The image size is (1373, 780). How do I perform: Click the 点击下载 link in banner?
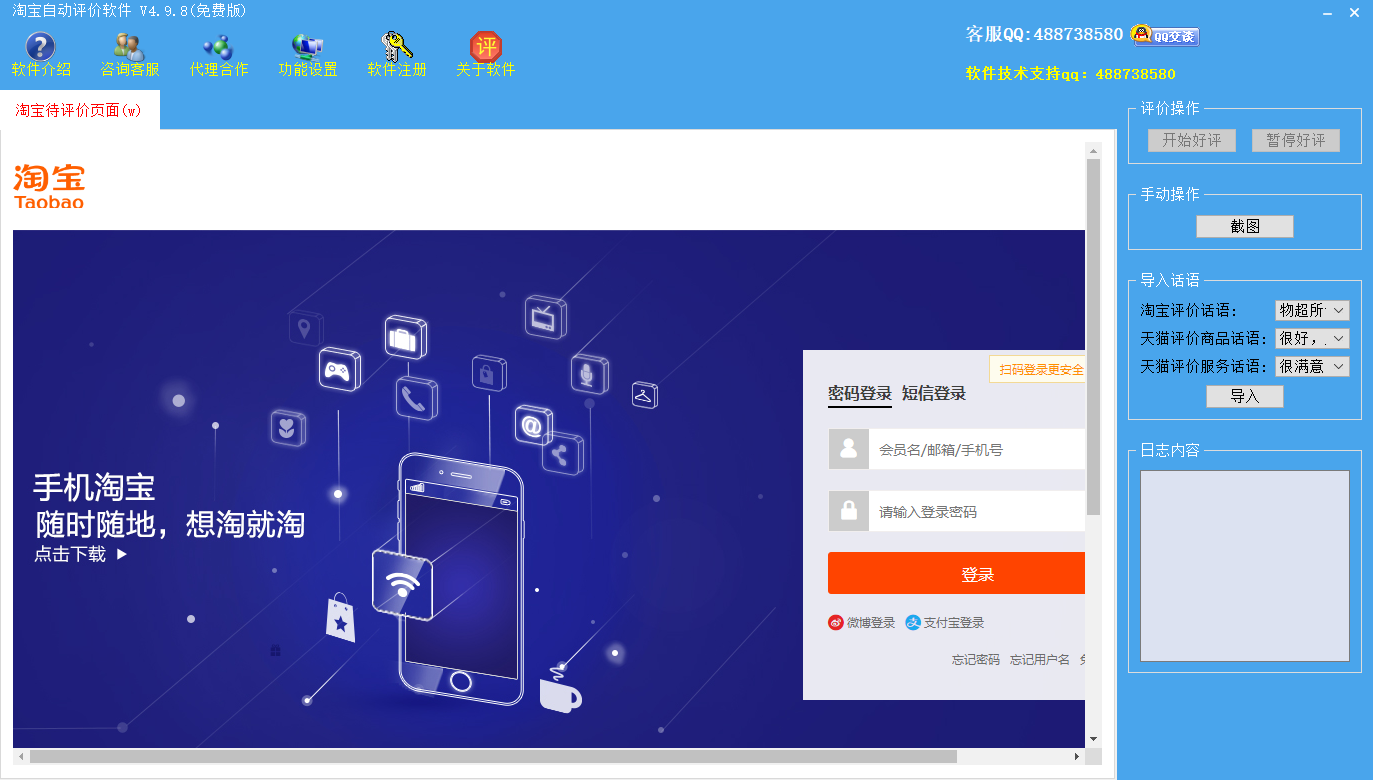click(81, 554)
